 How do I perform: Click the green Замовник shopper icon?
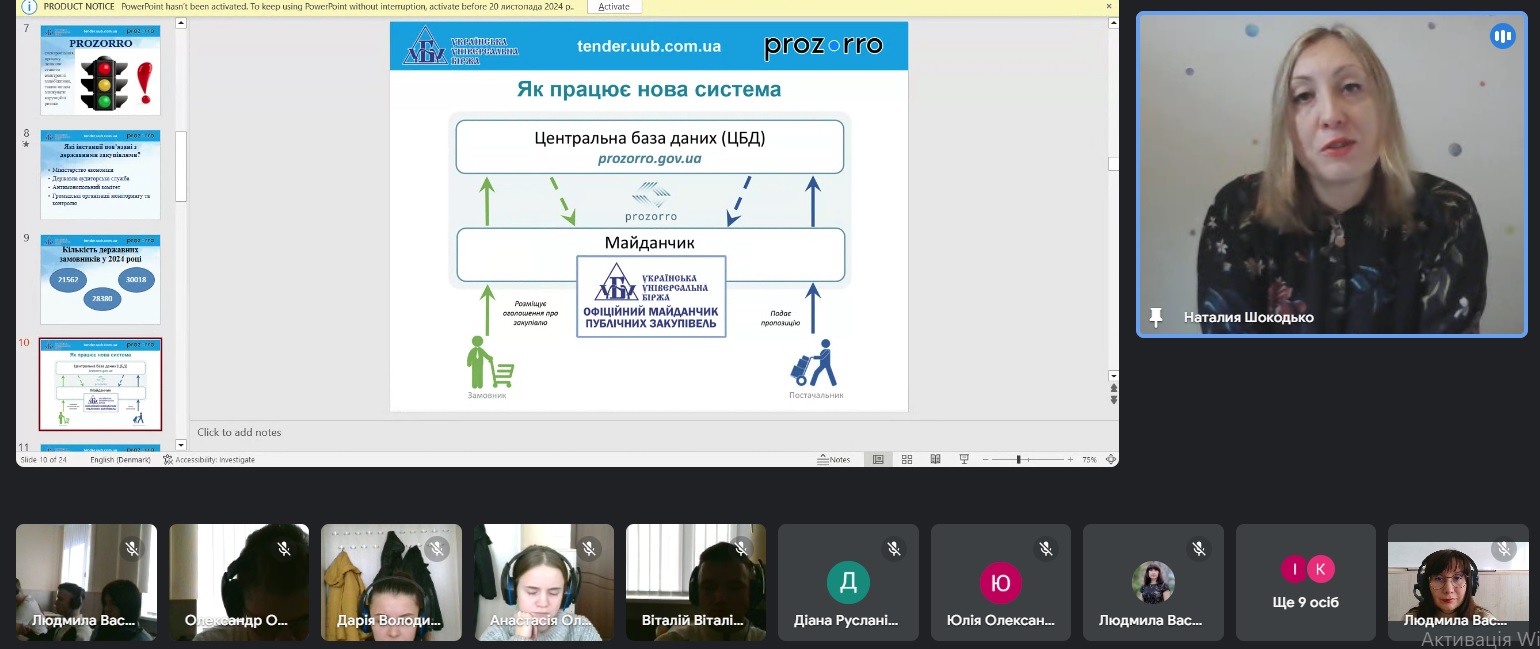coord(490,363)
